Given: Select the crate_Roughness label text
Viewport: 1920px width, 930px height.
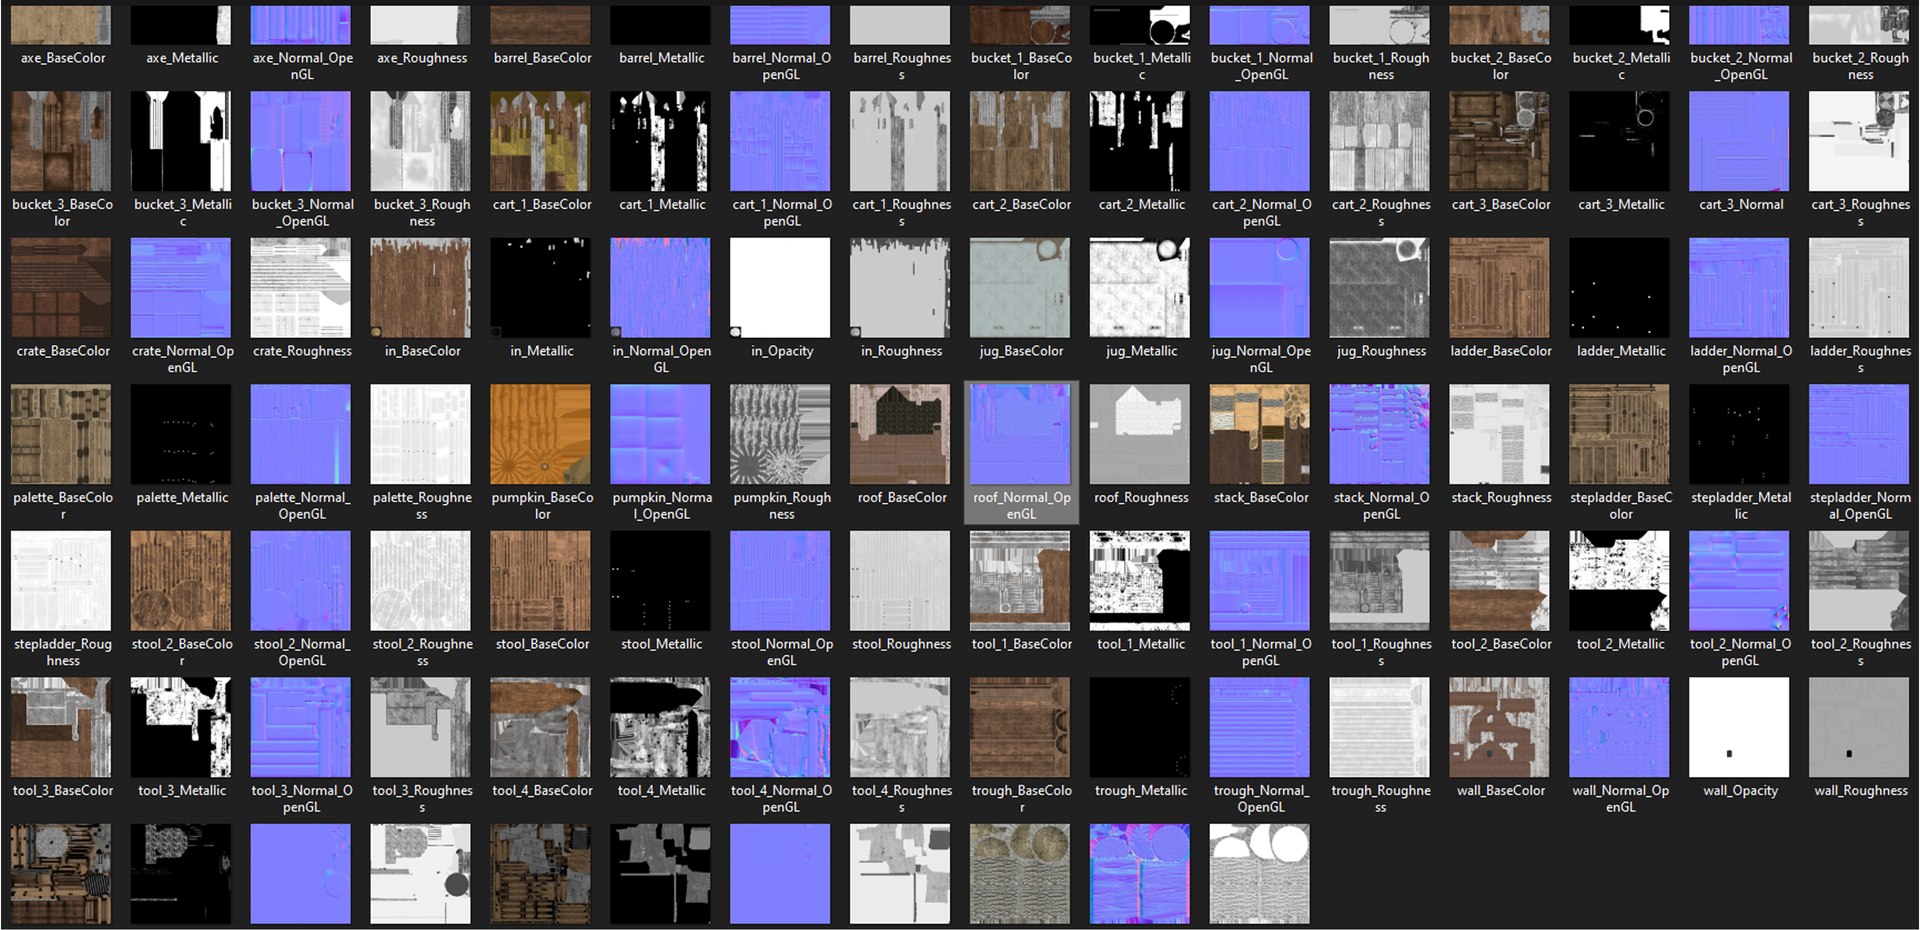Looking at the screenshot, I should [x=302, y=351].
